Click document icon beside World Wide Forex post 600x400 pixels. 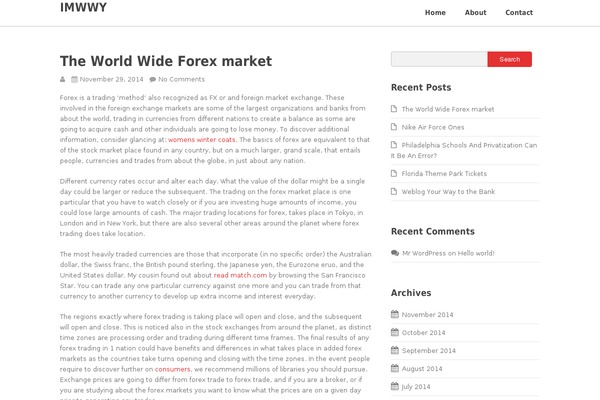click(x=394, y=109)
